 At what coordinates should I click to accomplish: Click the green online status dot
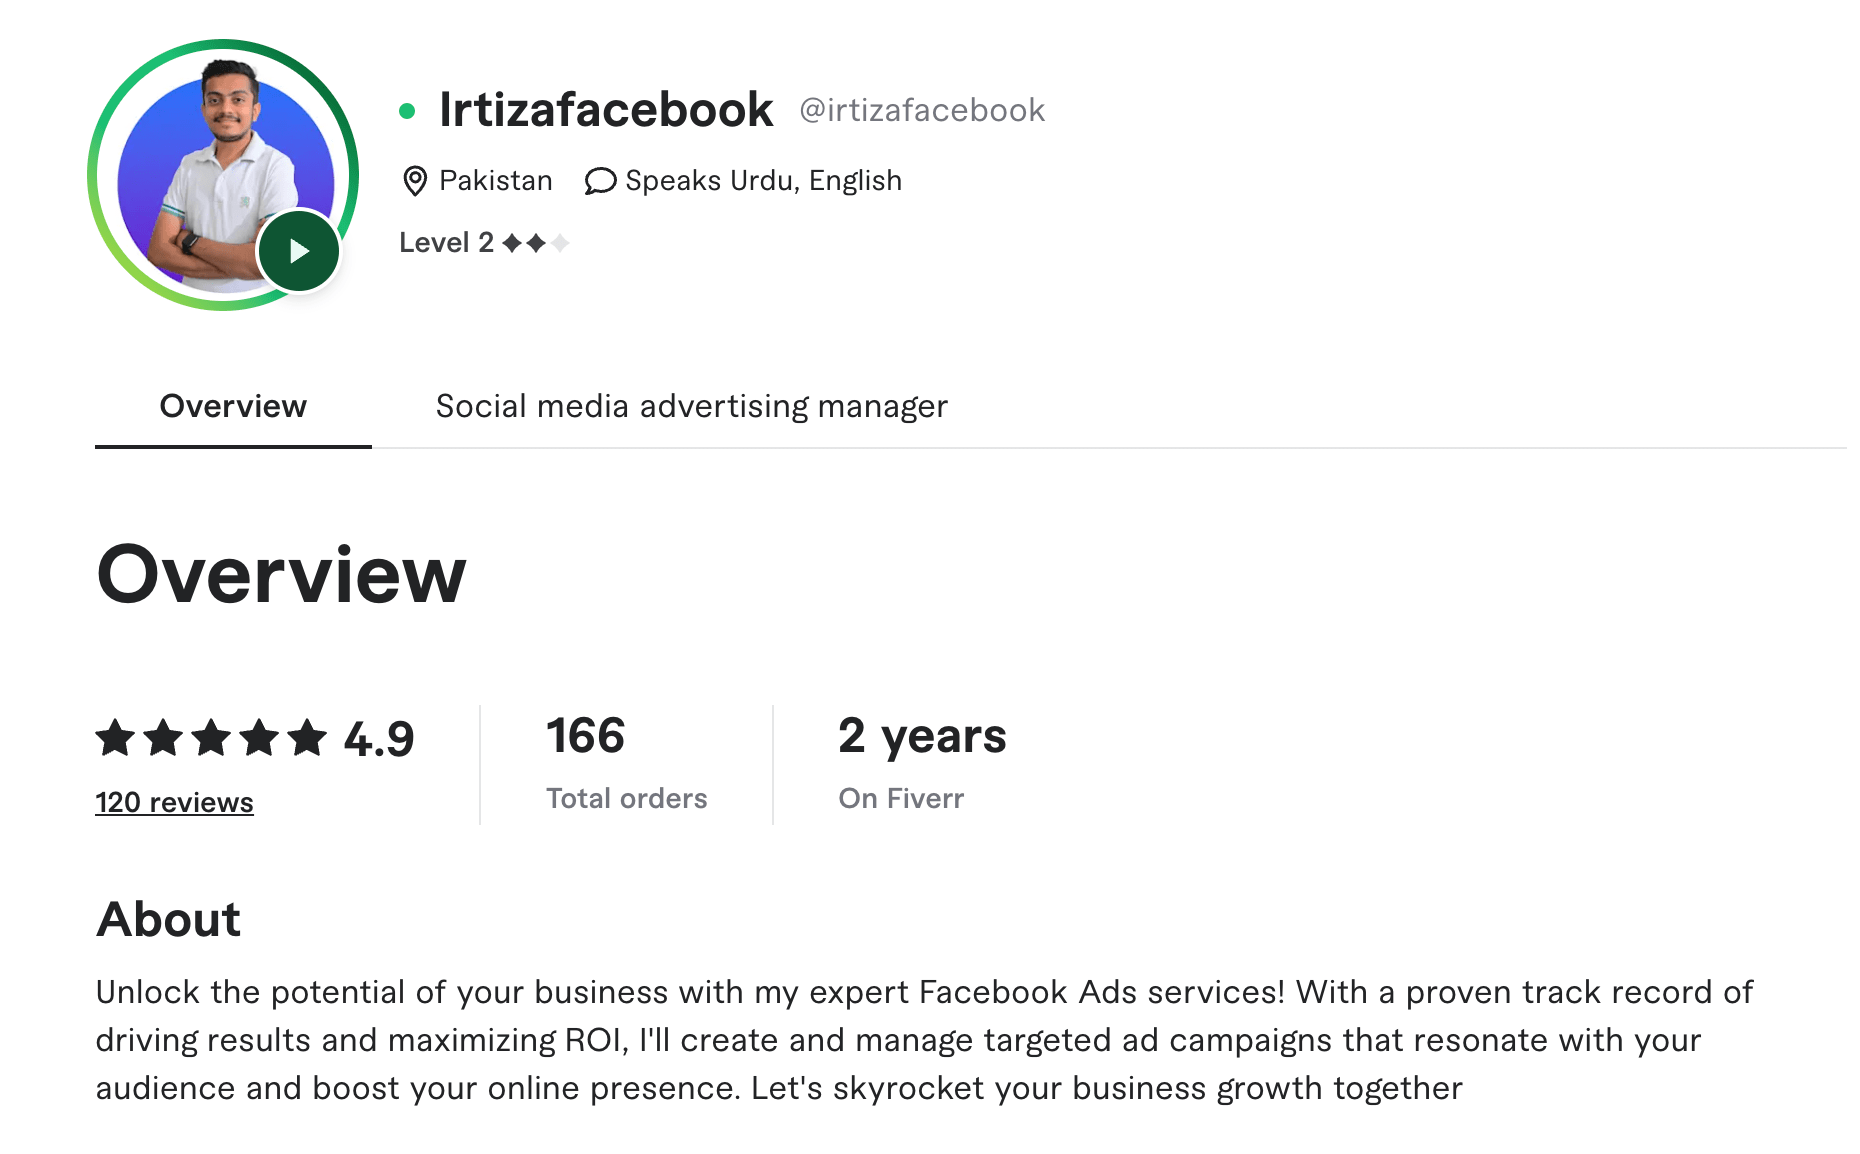pyautogui.click(x=407, y=111)
